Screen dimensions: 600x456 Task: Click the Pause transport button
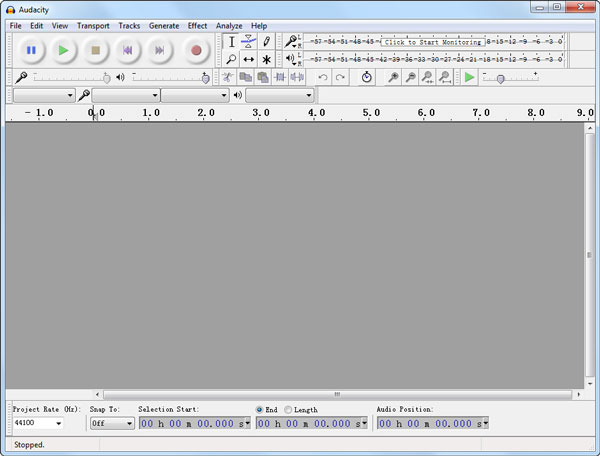31,50
